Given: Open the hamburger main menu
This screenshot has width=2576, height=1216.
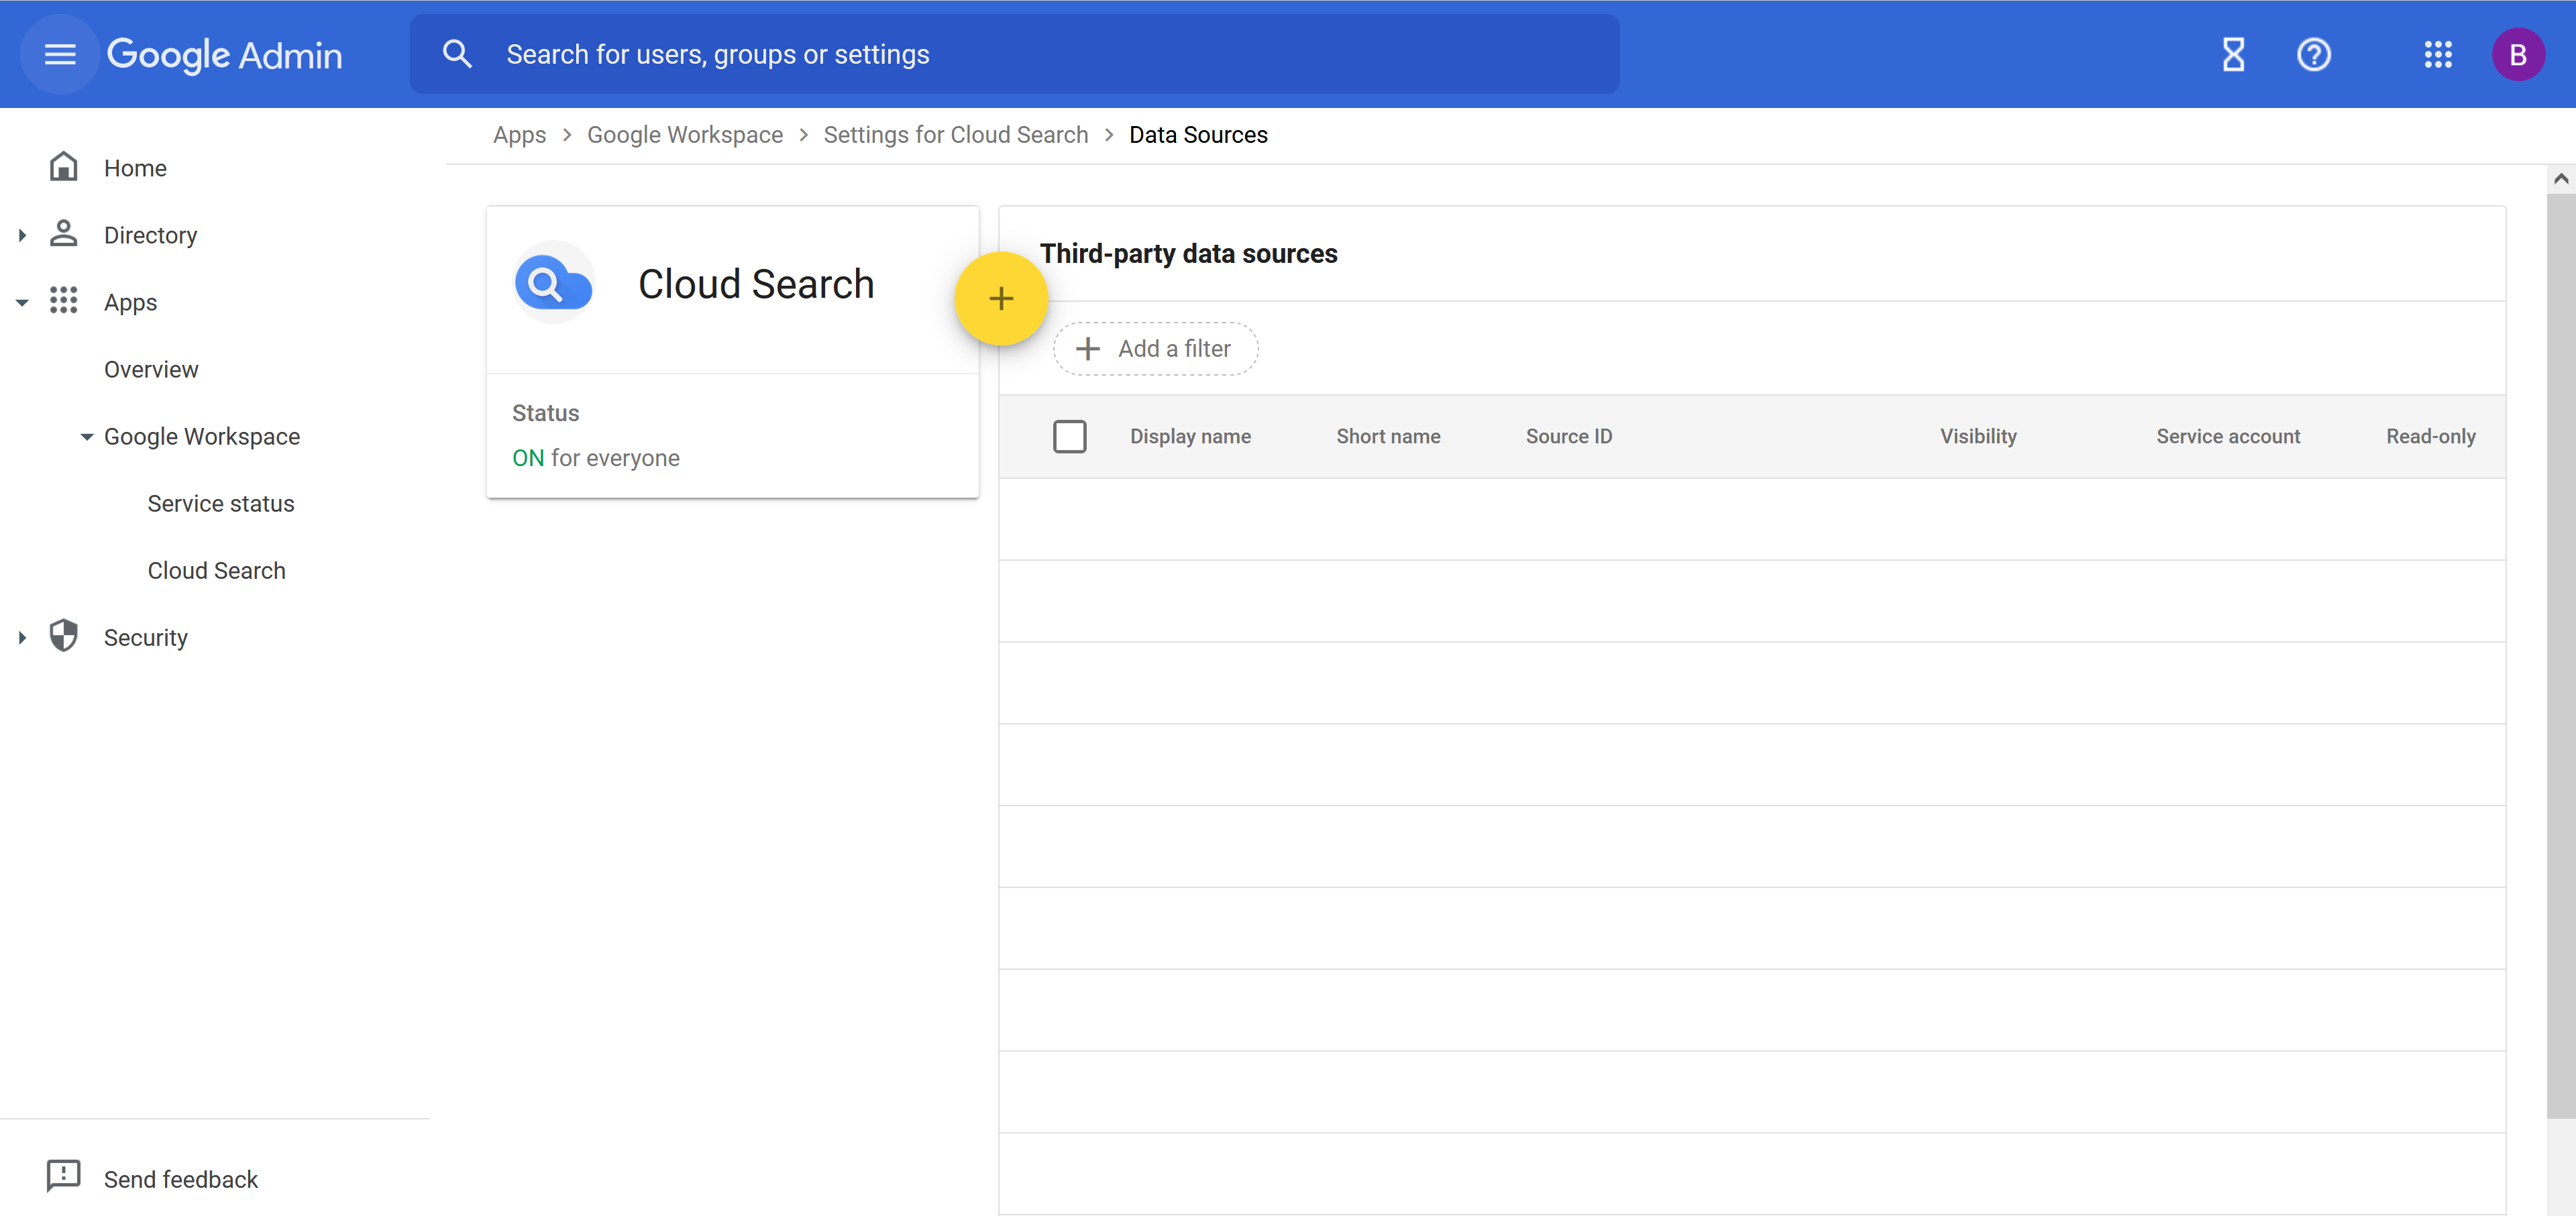Looking at the screenshot, I should tap(60, 54).
